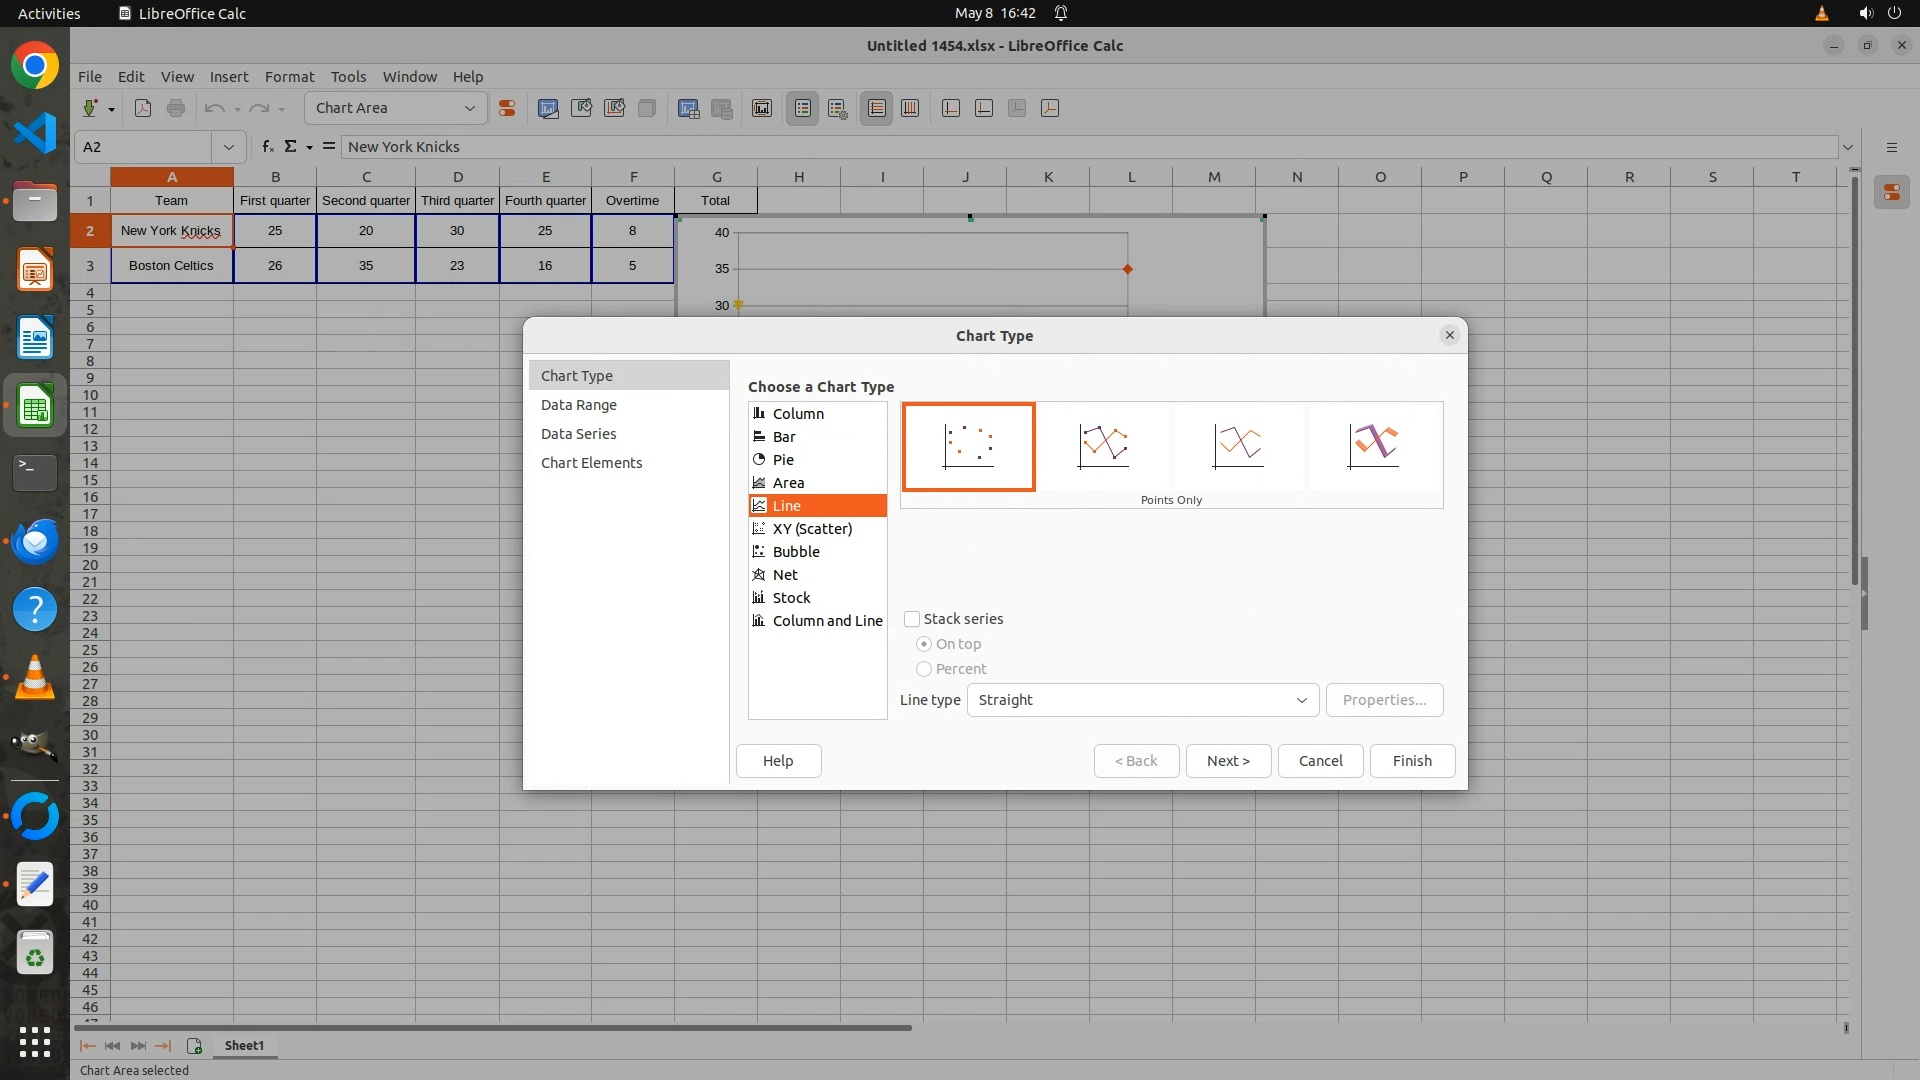Expand Chart Area element selector dropdown

tap(469, 108)
